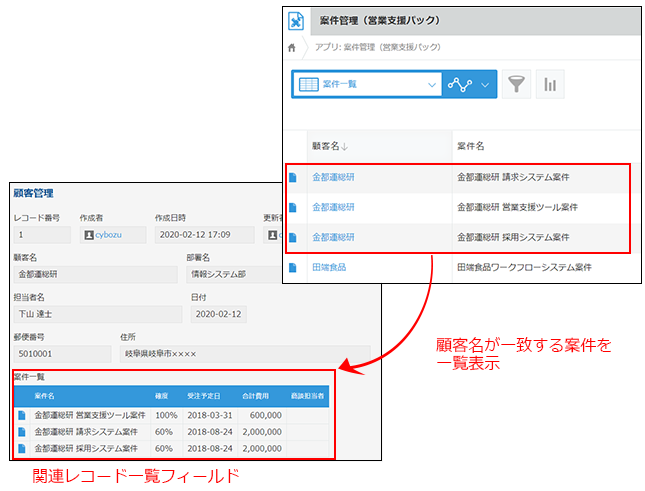Screen dimensions: 645x491
Task: Click the 田端食品 customer link
Action: [x=329, y=267]
